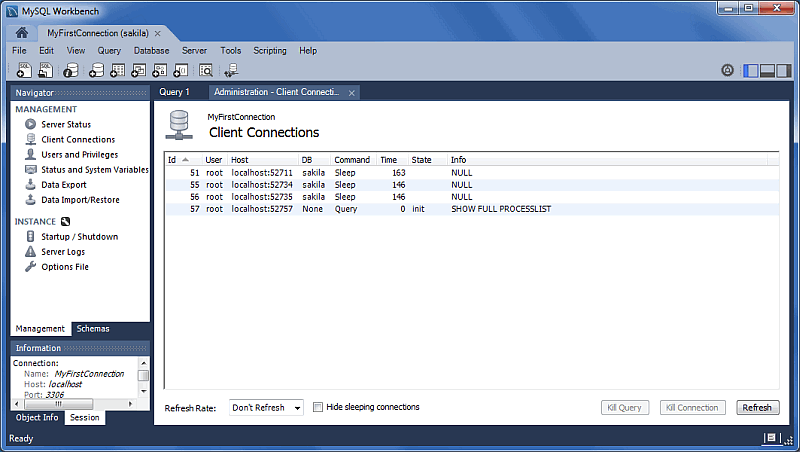Toggle the left sidebar panel visibility

(x=750, y=70)
